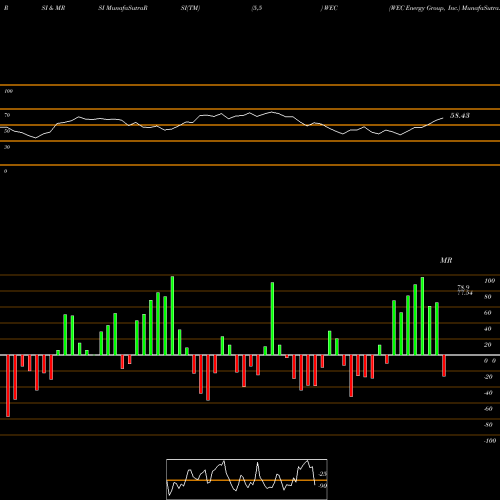500x500 pixels.
Task: Click the ') WEC' ticker text in header
Action: pos(329,8)
